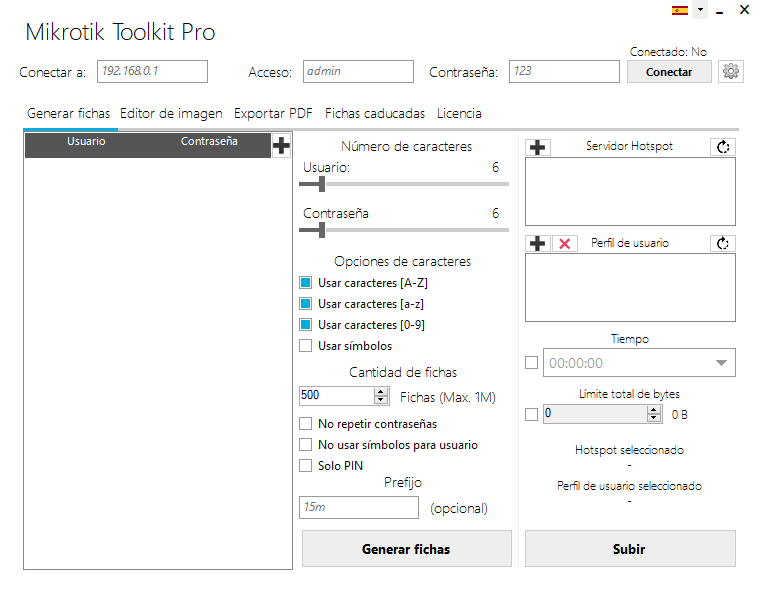The image size is (762, 593).
Task: Refresh the Servidor Hotspot list
Action: click(x=723, y=147)
